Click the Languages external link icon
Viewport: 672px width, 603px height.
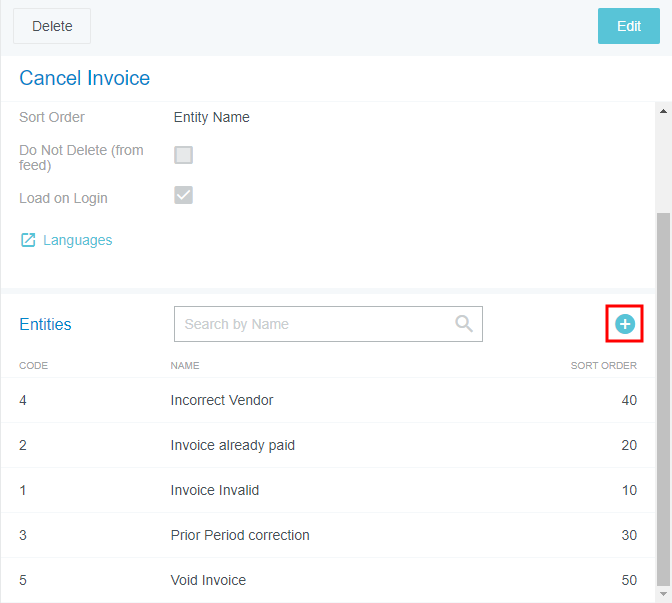[x=28, y=240]
